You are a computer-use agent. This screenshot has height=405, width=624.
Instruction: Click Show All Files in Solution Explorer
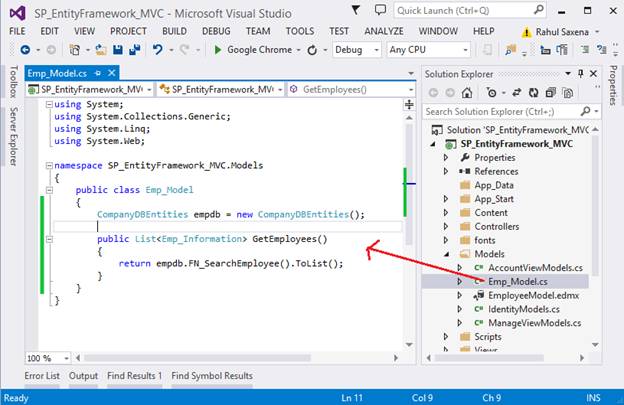567,93
